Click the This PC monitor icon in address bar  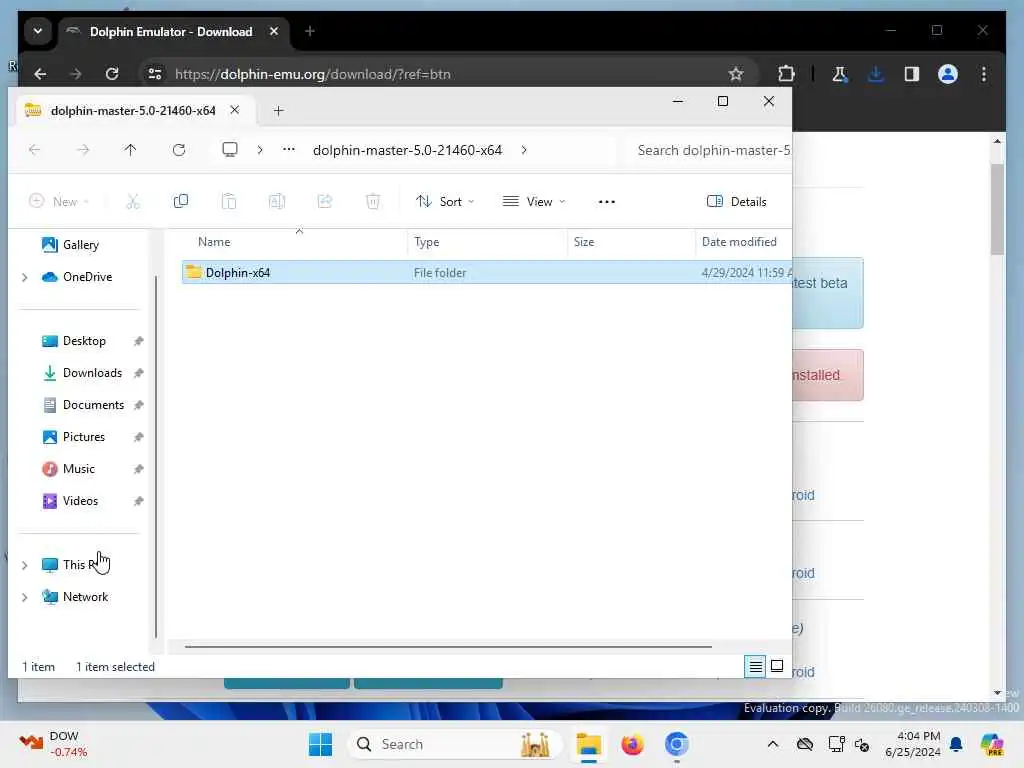[230, 150]
